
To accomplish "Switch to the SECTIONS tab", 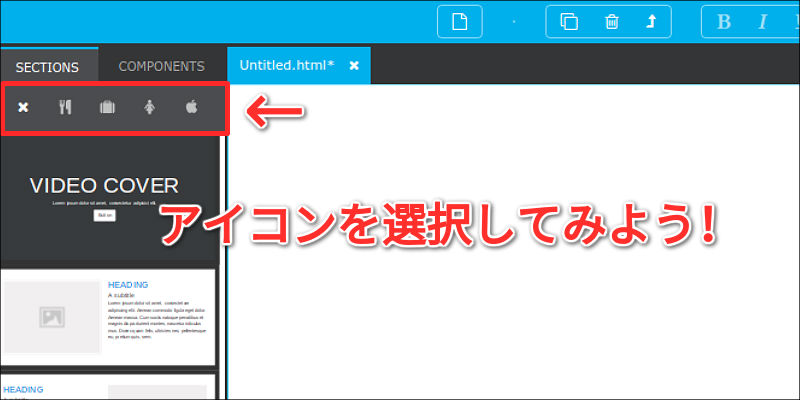I will (47, 67).
